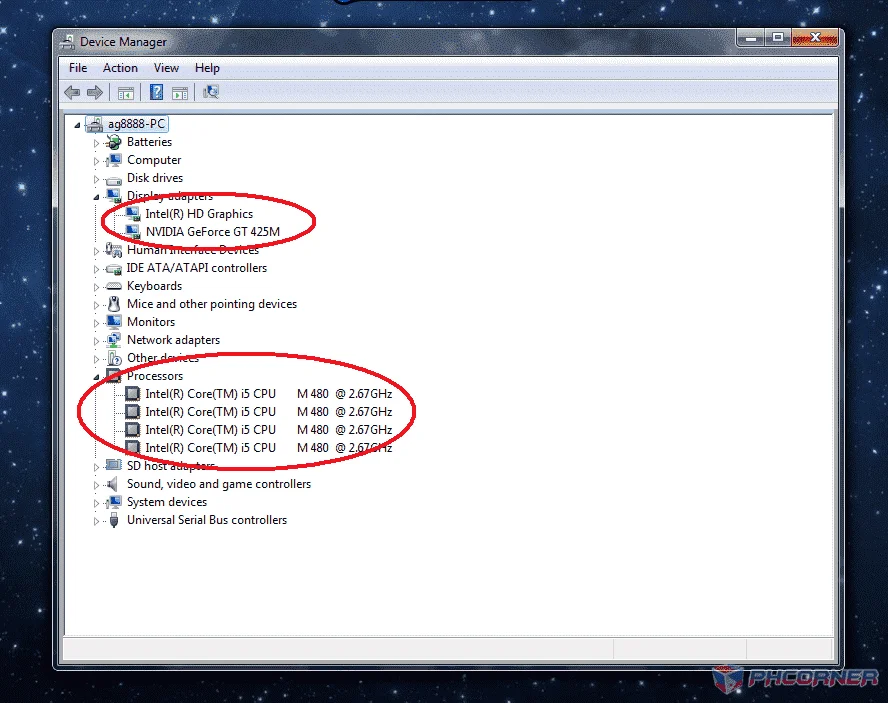Viewport: 888px width, 703px height.
Task: Collapse the ag8888-PC root node
Action: click(x=77, y=125)
